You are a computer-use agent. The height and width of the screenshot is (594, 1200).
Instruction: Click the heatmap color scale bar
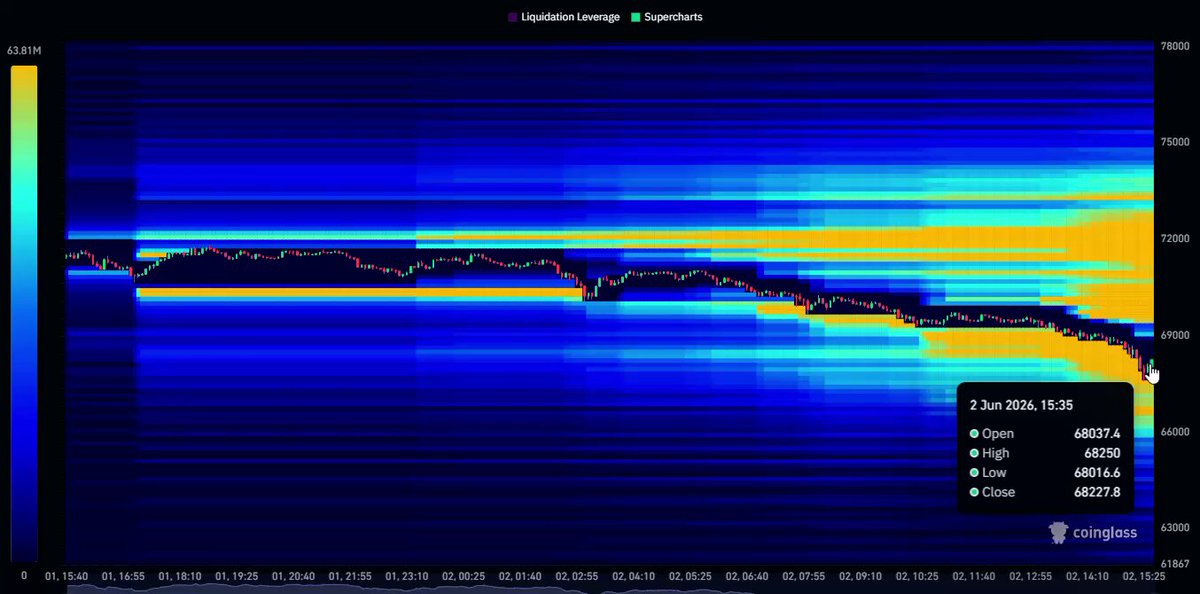coord(24,314)
